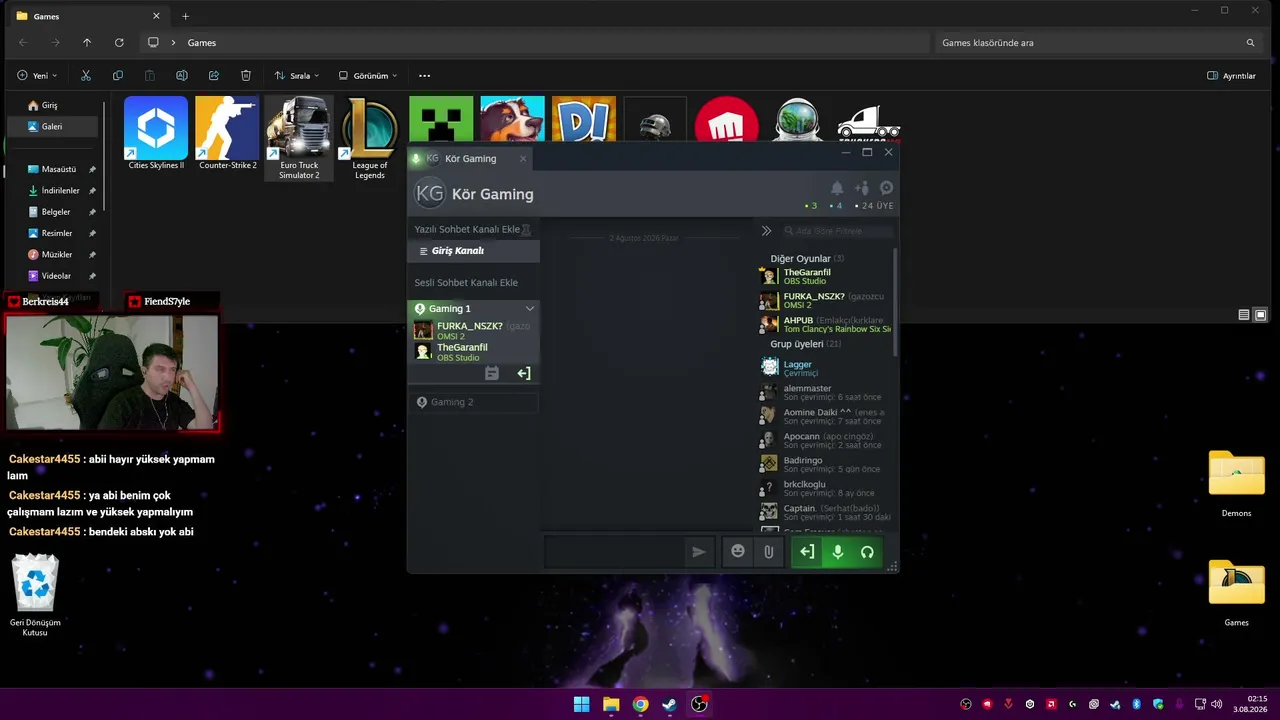
Task: Click the Windows Start button on taskbar
Action: 581,704
